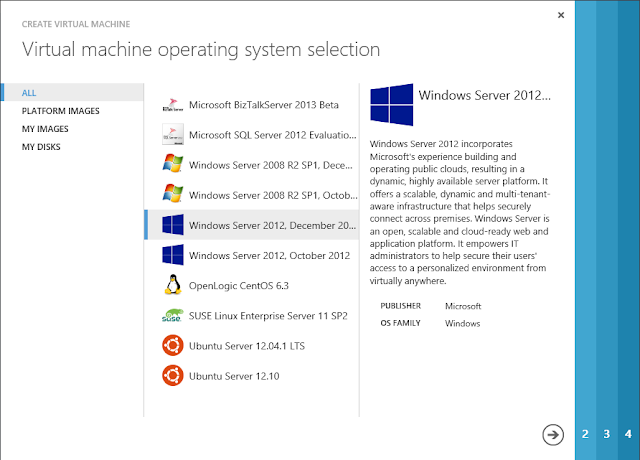Pick Windows Server 2008 R2 SP1, December text
This screenshot has height=460, width=640.
(x=271, y=165)
